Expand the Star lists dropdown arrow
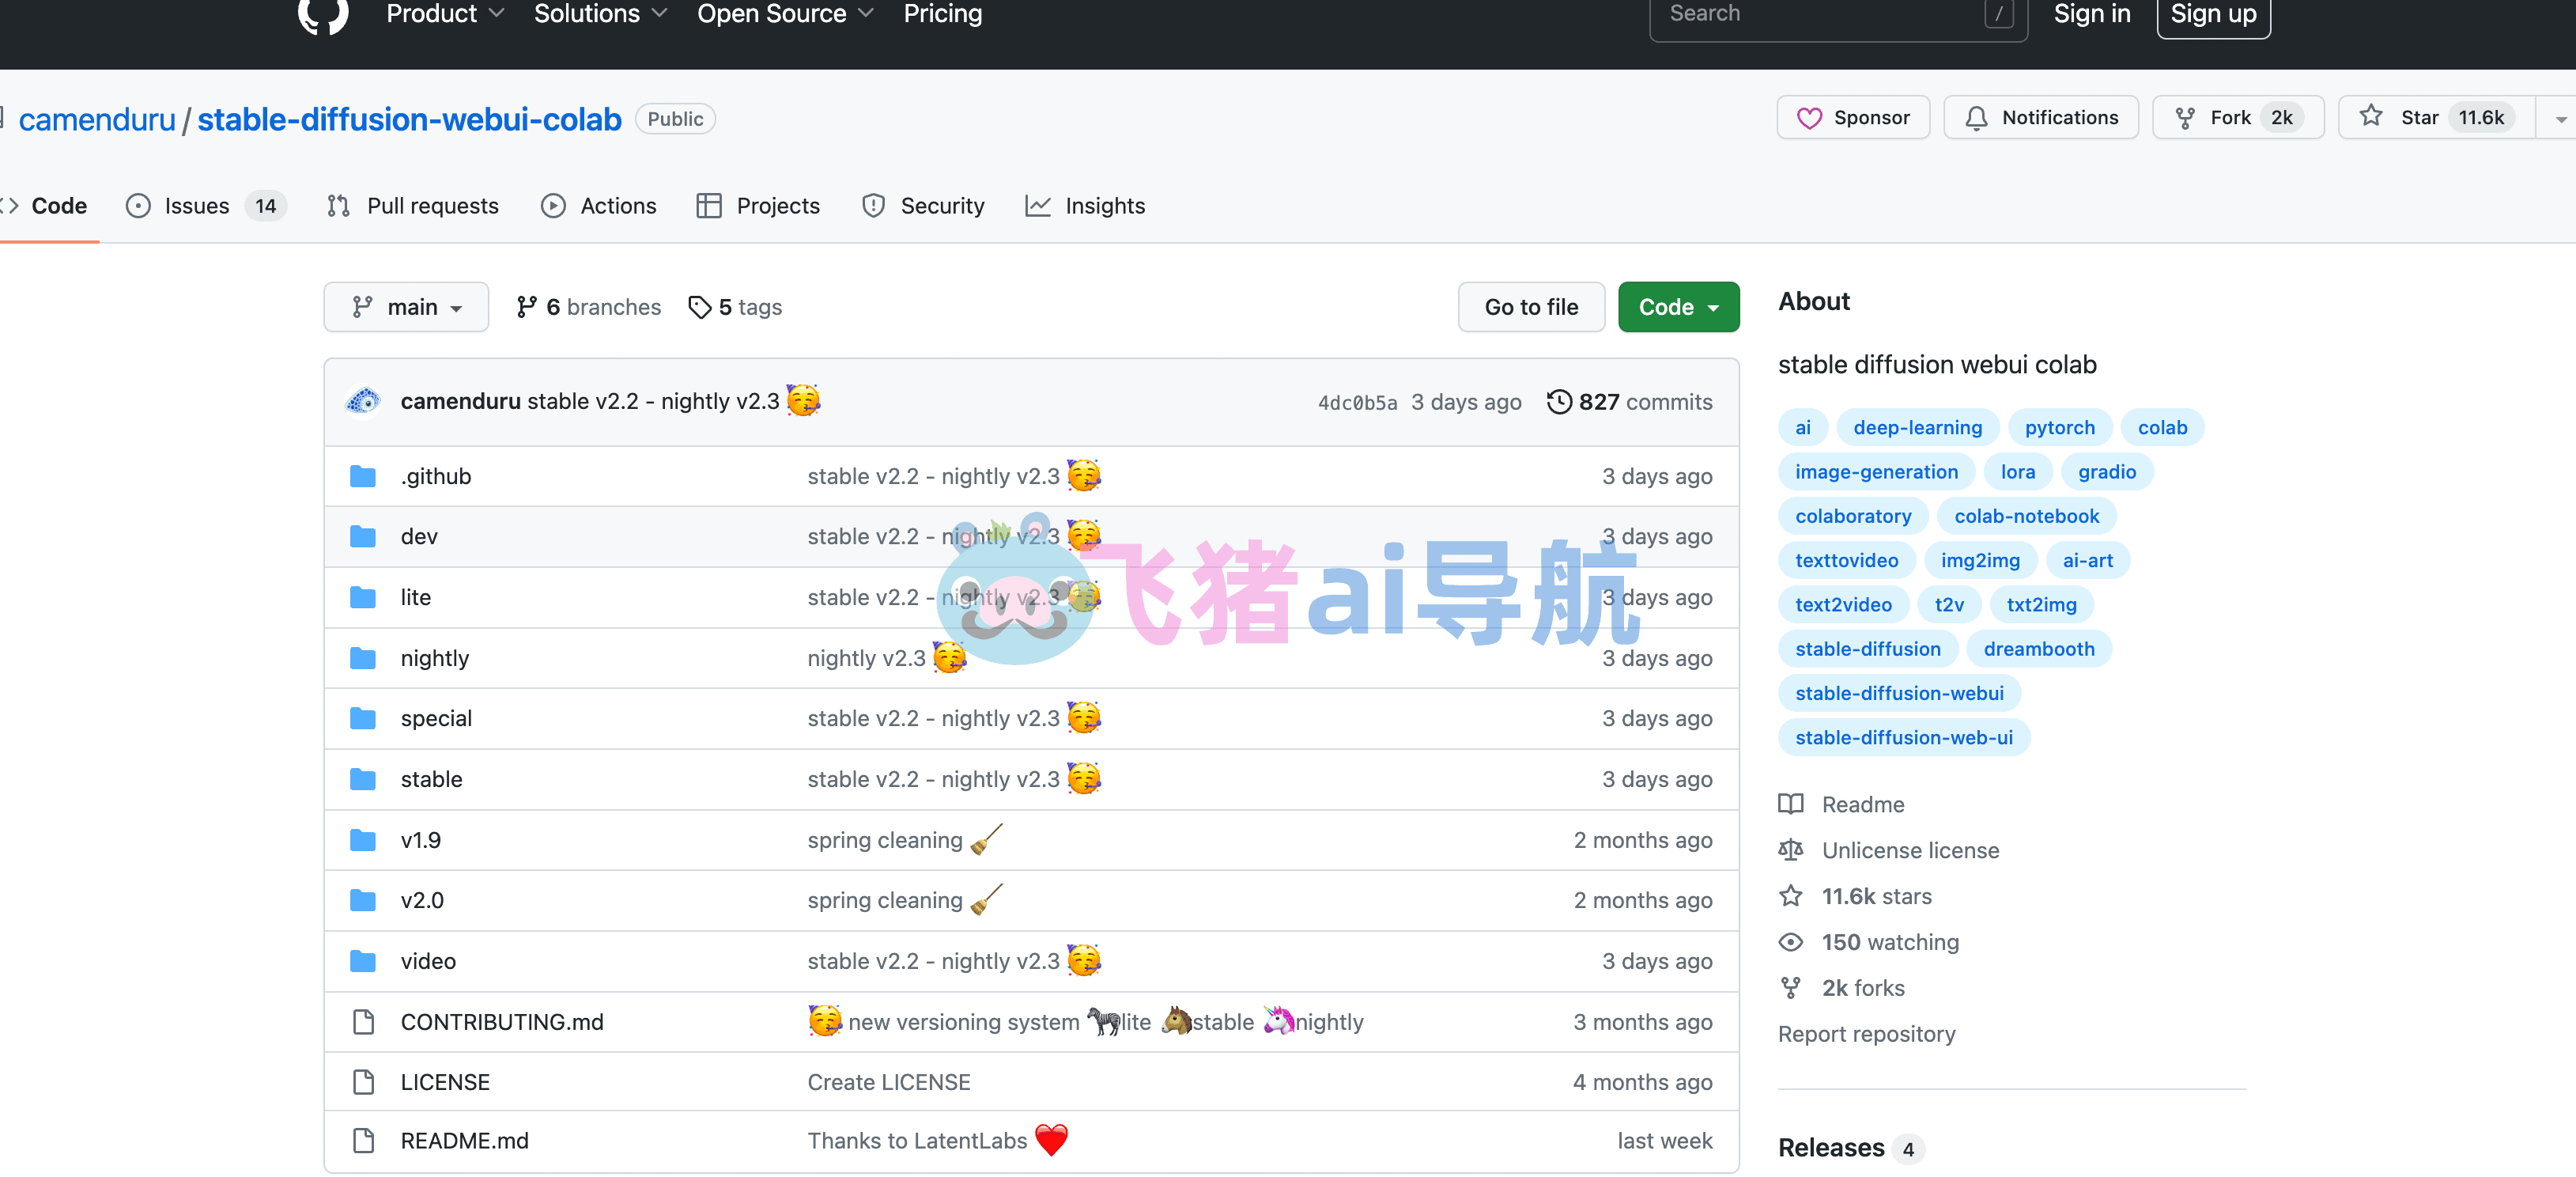Viewport: 2576px width, 1177px height. pyautogui.click(x=2559, y=118)
